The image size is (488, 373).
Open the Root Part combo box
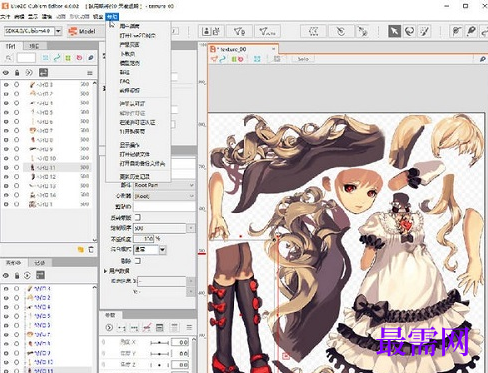[x=164, y=185]
